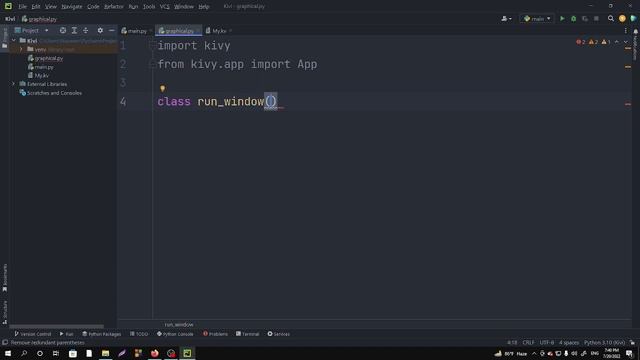This screenshot has width=640, height=360.
Task: Open line separator CRLF selector
Action: click(528, 342)
